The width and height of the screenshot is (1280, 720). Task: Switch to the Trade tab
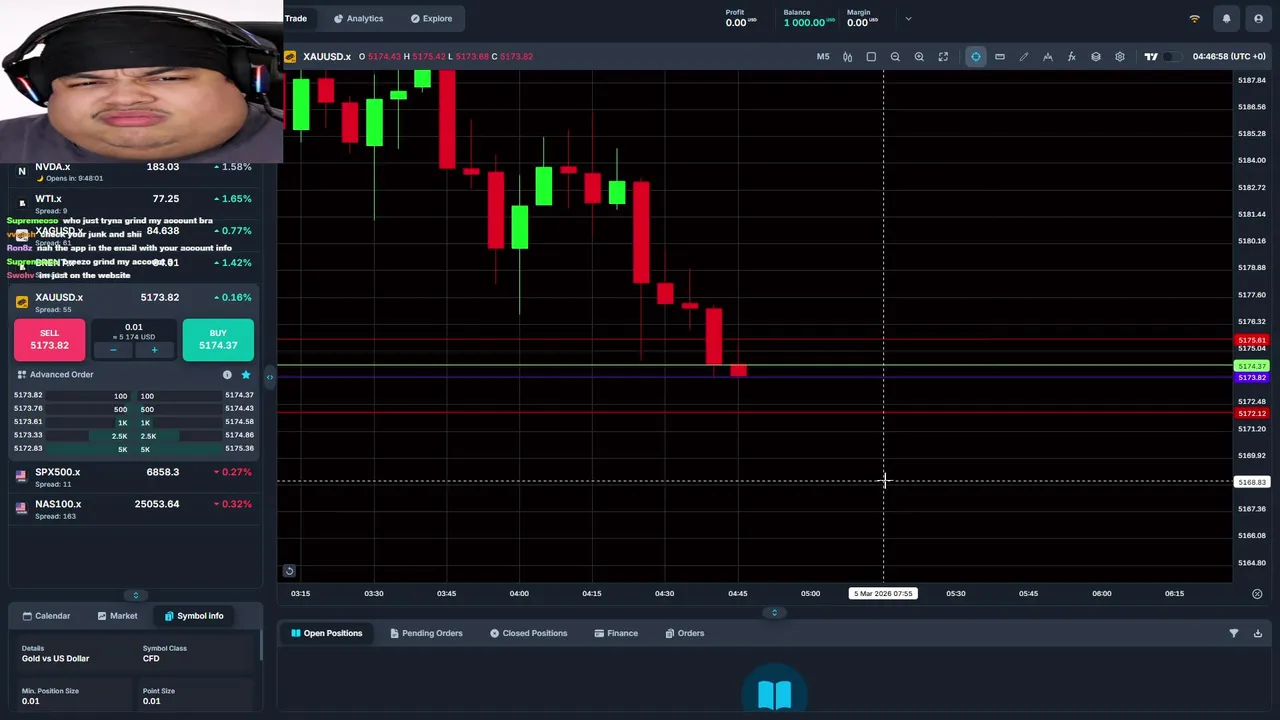(x=296, y=18)
